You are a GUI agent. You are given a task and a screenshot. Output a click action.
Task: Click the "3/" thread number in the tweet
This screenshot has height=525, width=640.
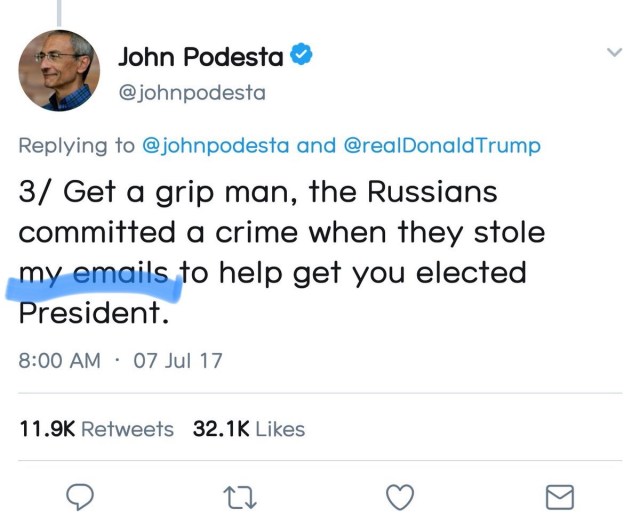(x=33, y=191)
